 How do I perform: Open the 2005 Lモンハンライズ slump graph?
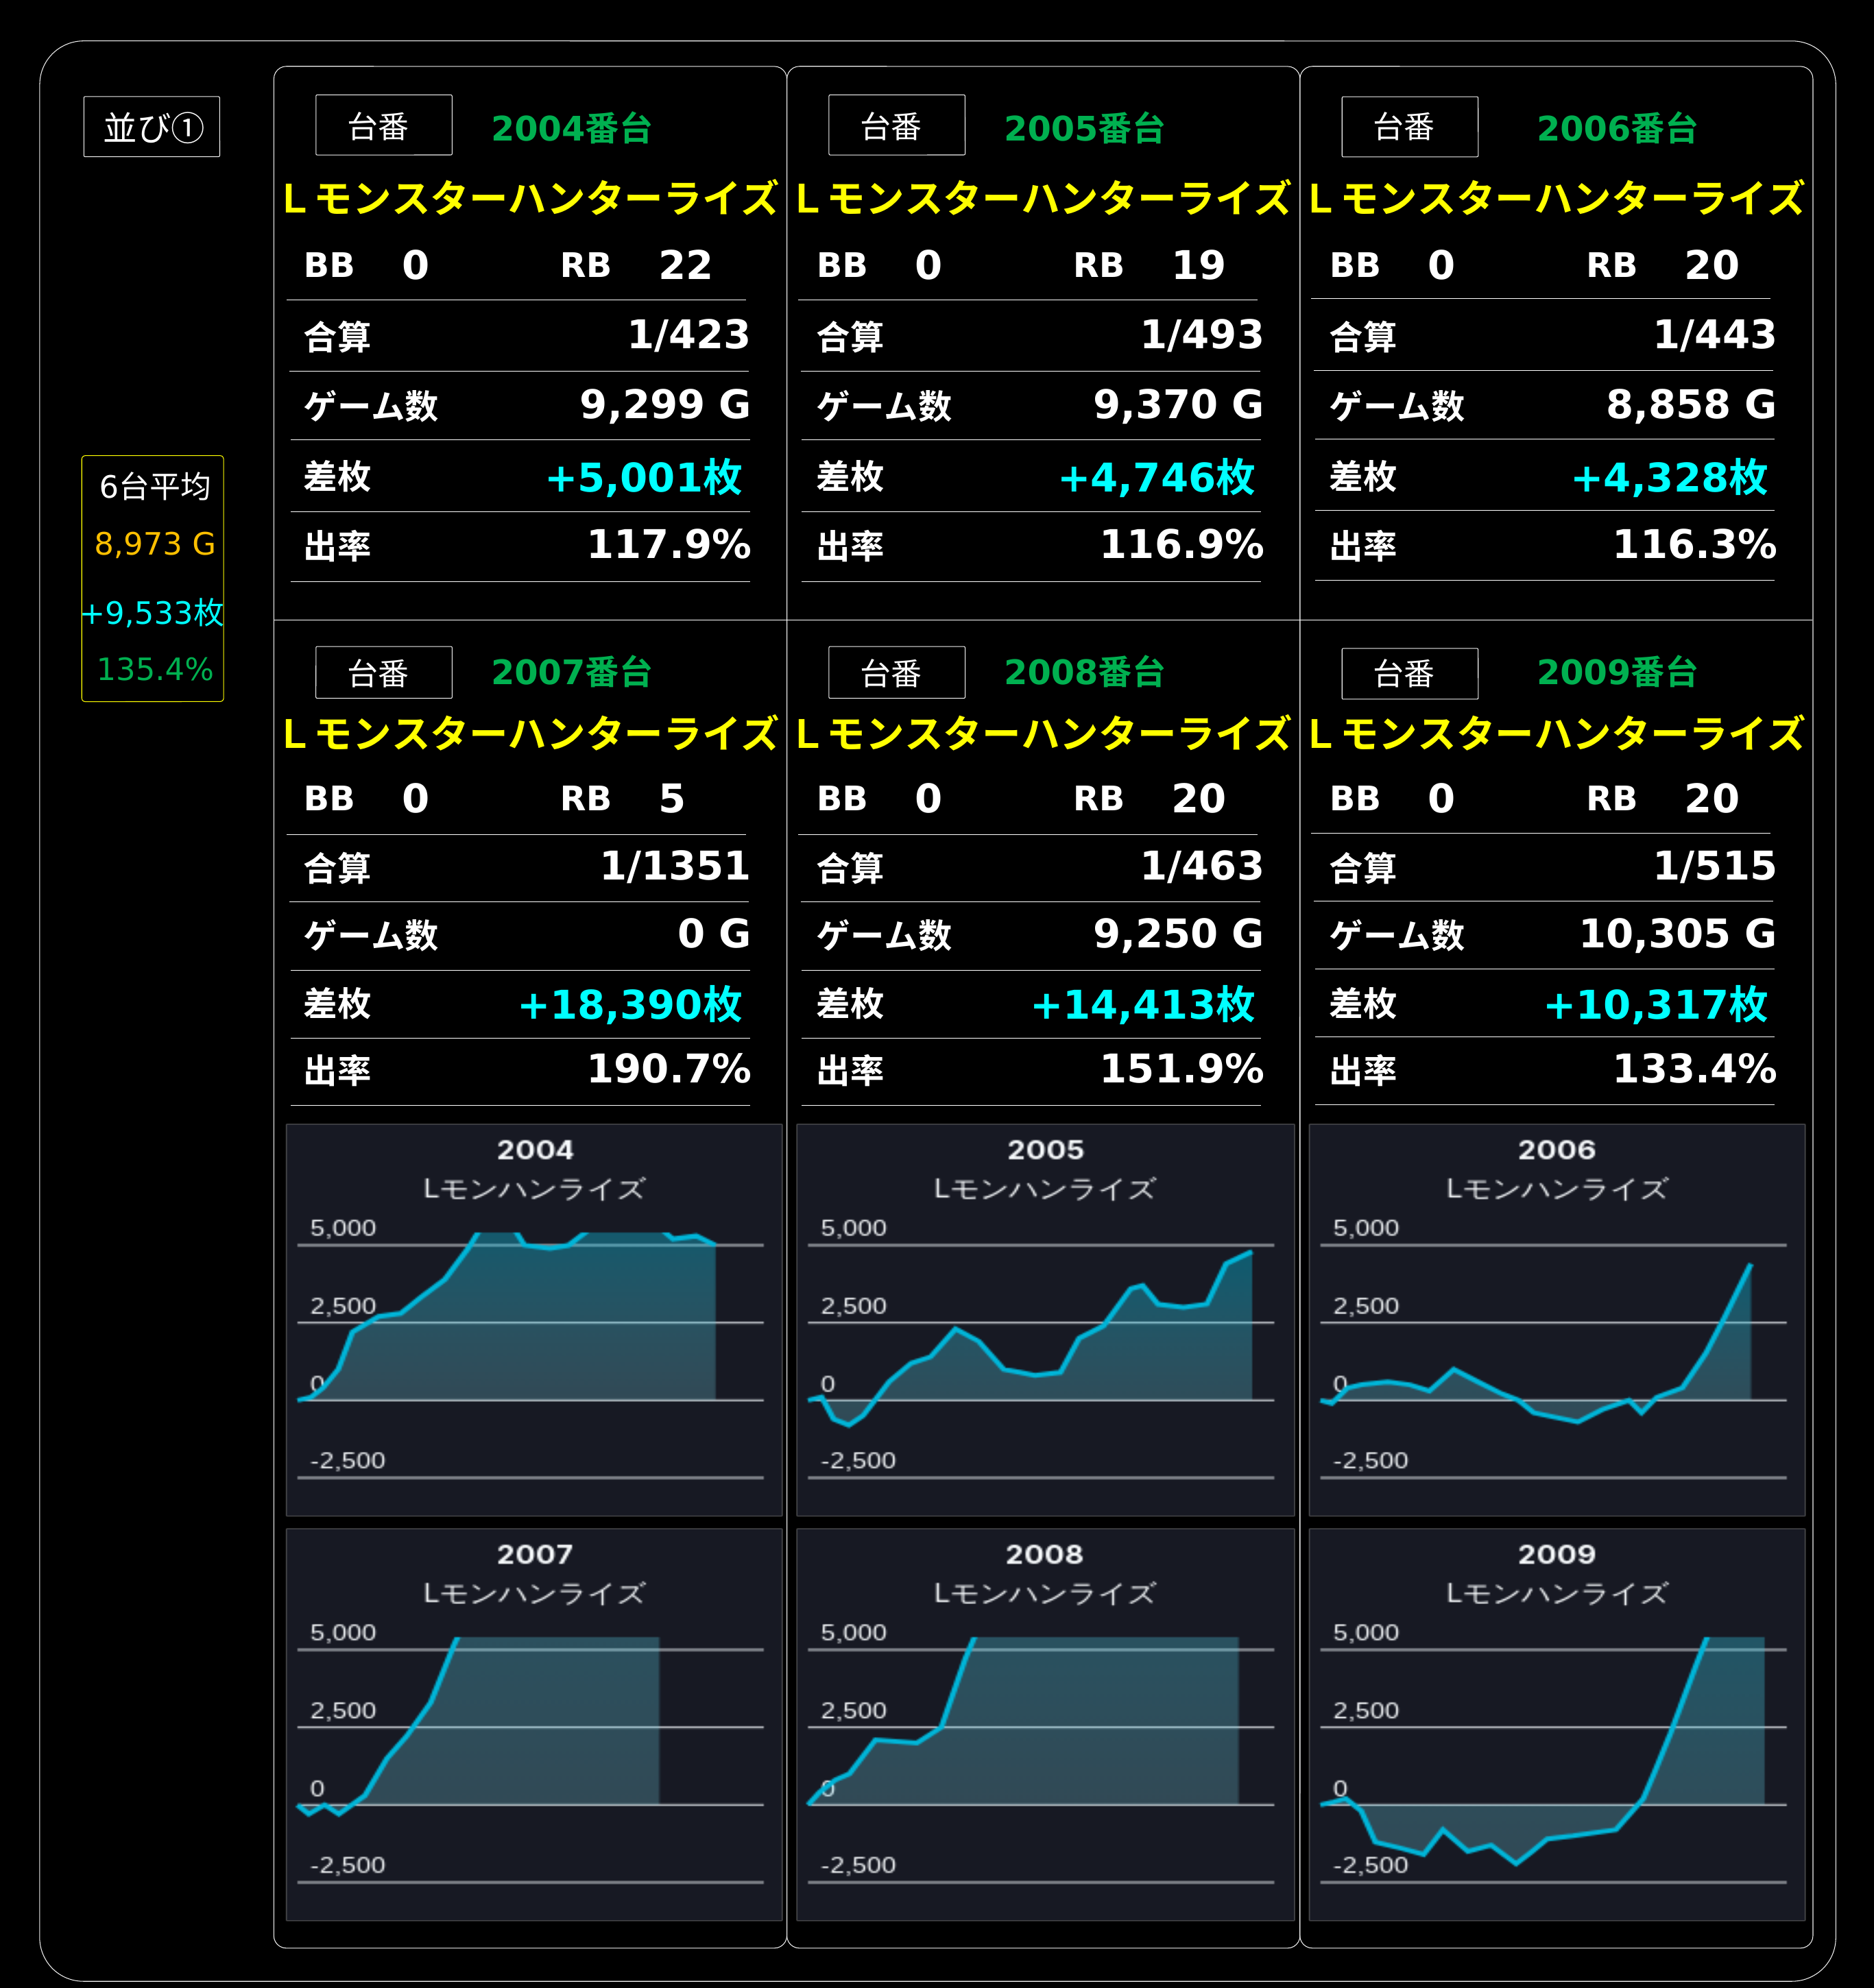1045,1320
